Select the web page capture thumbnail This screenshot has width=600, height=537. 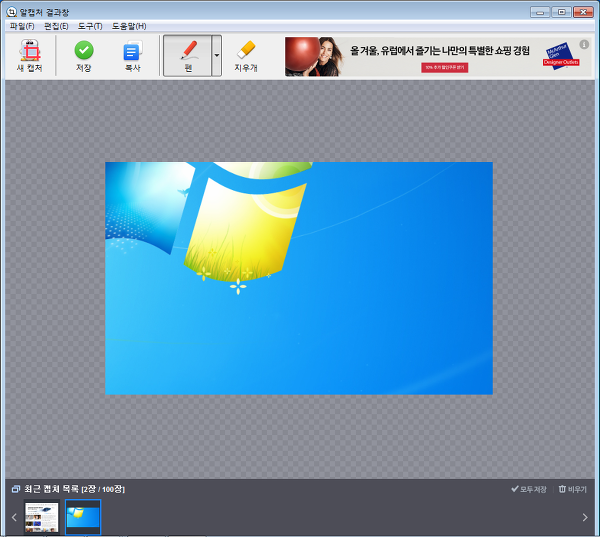click(x=42, y=517)
